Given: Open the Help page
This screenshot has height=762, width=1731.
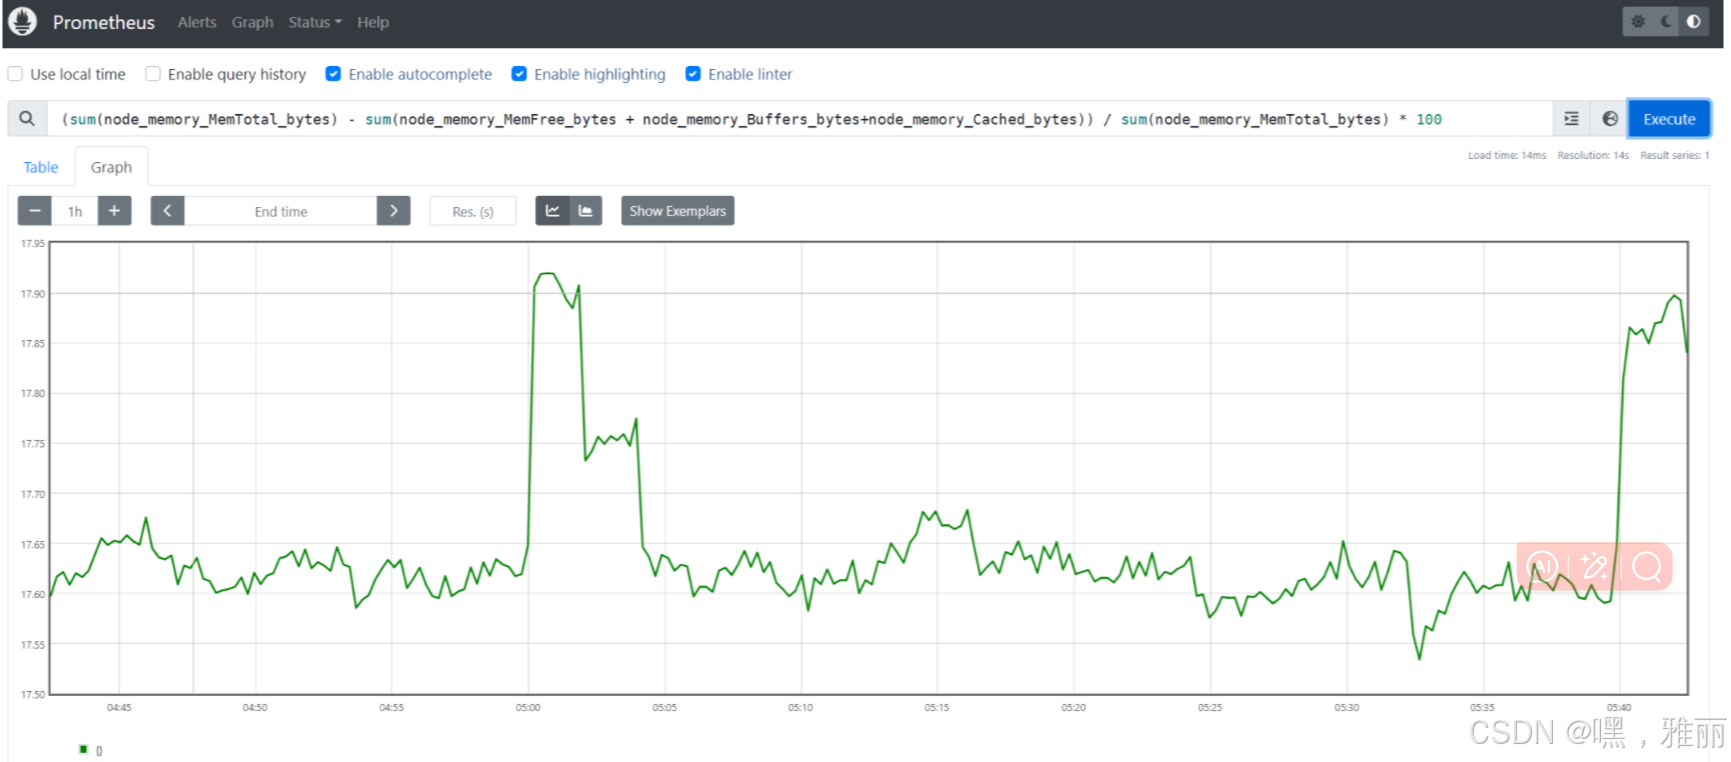Looking at the screenshot, I should pyautogui.click(x=373, y=22).
